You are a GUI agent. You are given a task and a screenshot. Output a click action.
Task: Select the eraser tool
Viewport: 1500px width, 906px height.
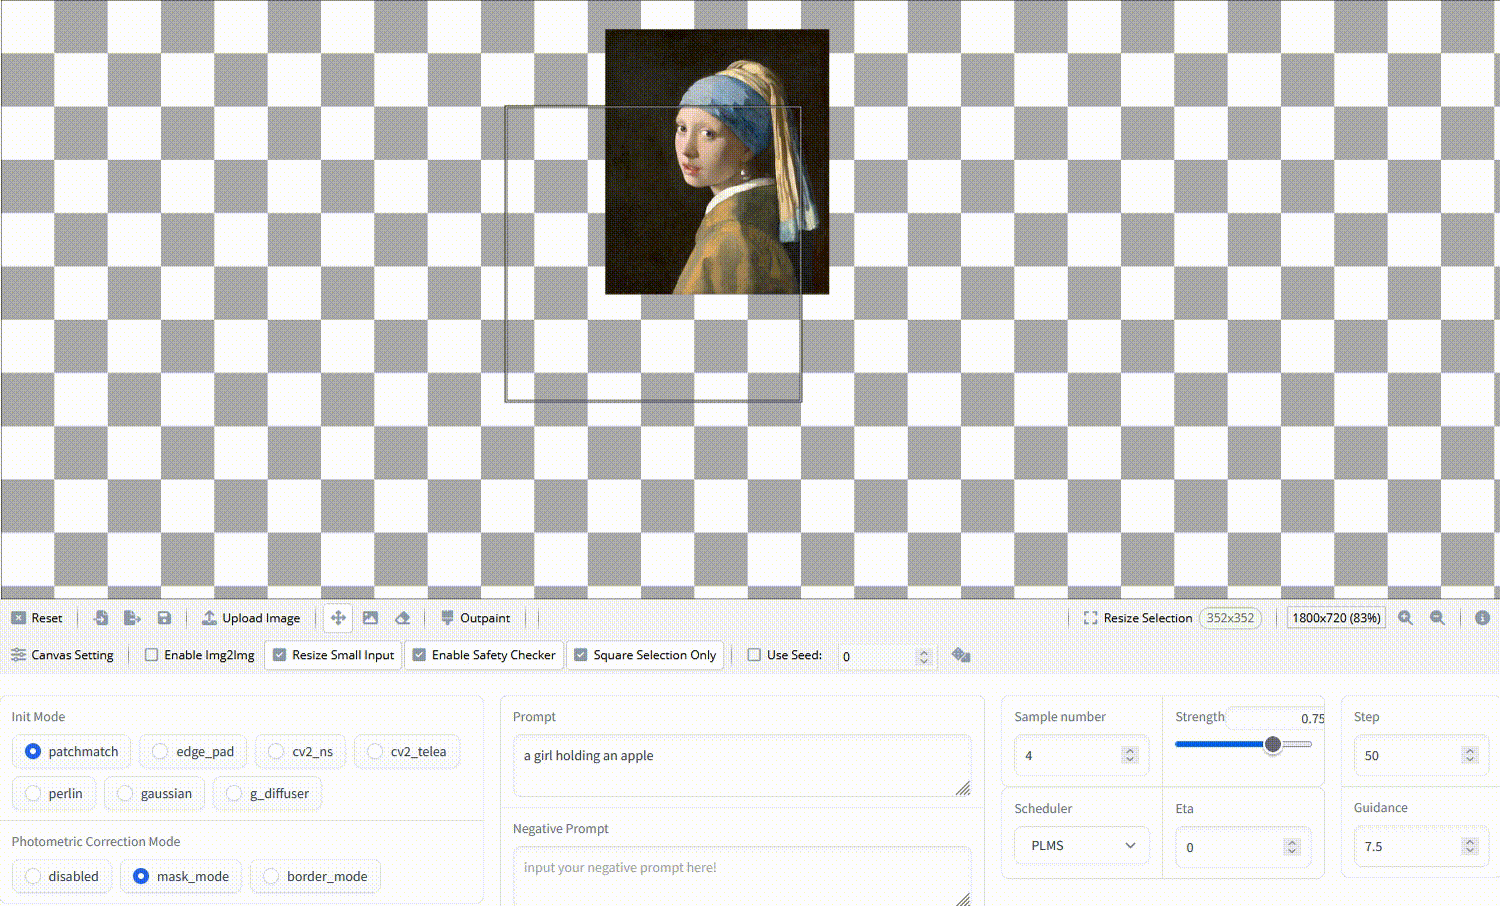coord(402,618)
